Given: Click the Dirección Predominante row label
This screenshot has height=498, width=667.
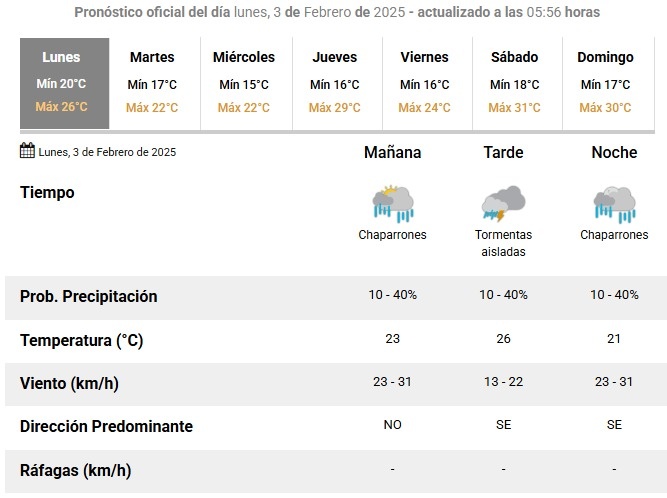Looking at the screenshot, I should [x=106, y=426].
